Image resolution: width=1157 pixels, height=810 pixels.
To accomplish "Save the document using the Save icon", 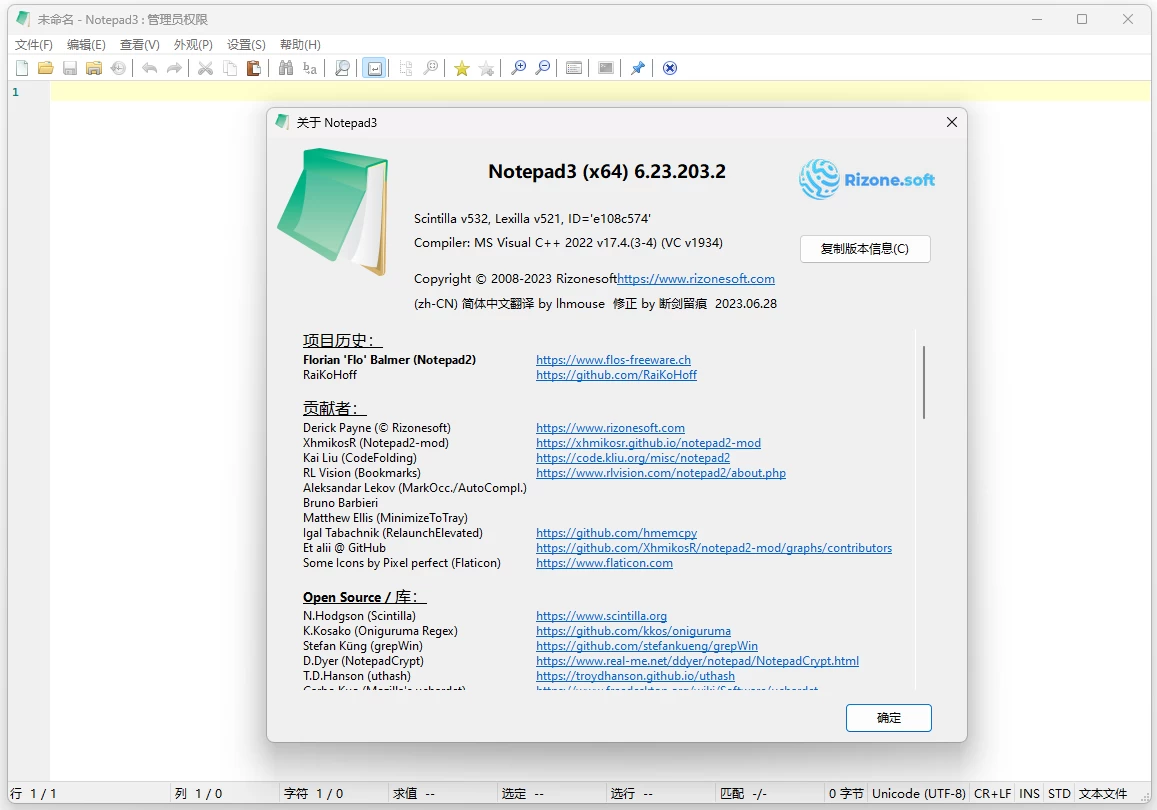I will 70,67.
